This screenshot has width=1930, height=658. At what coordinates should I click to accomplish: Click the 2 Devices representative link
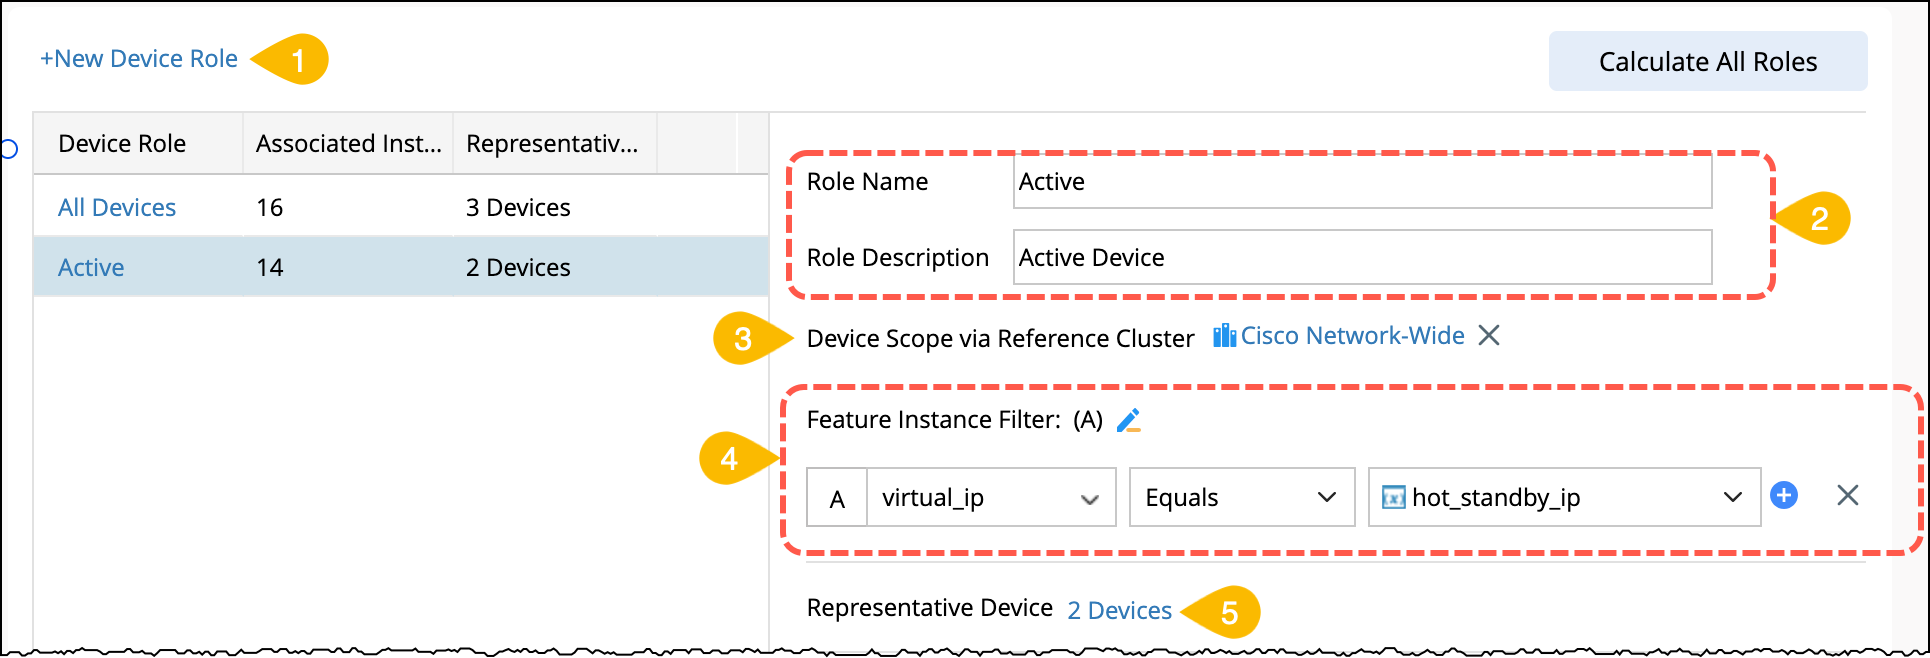pos(1119,610)
